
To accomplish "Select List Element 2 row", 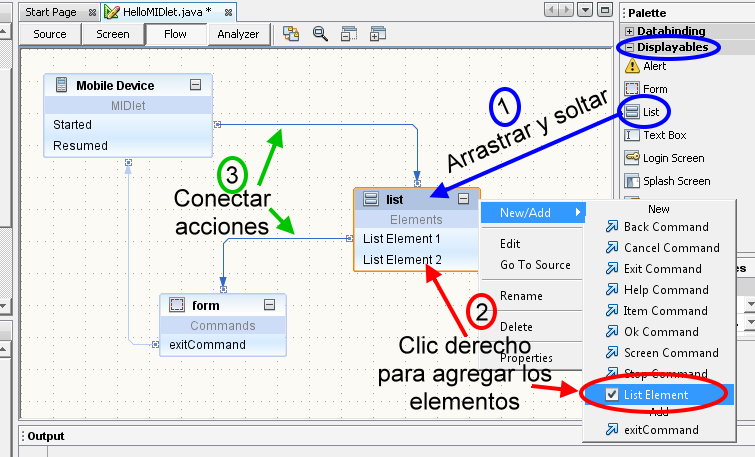I will (x=416, y=260).
